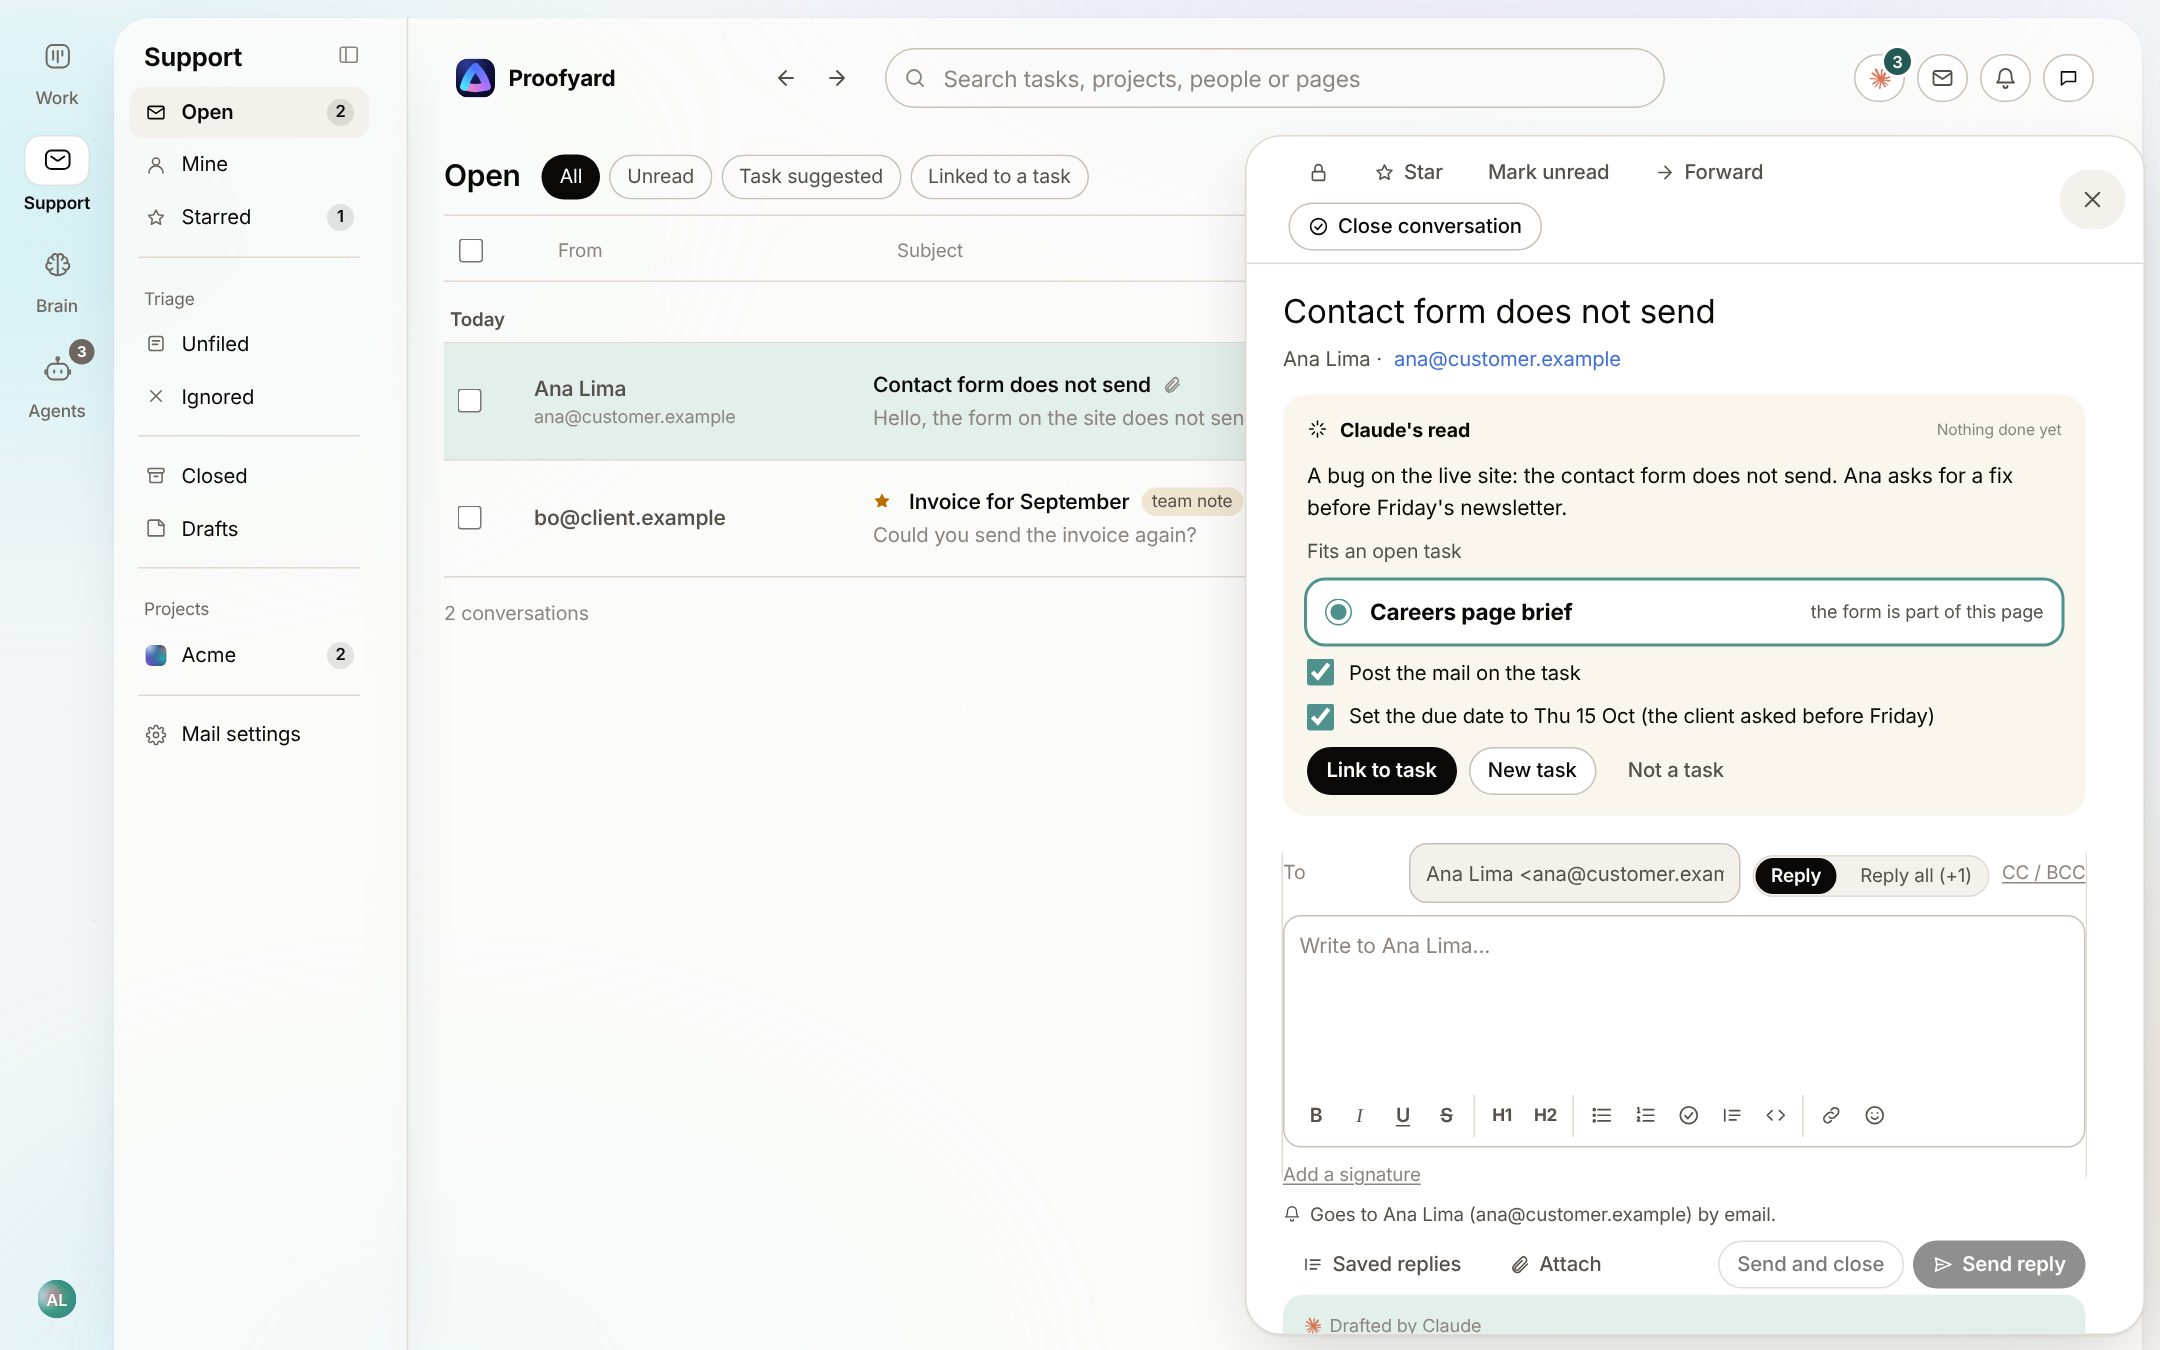Image resolution: width=2160 pixels, height=1350 pixels.
Task: Open notifications bell
Action: coord(2005,78)
